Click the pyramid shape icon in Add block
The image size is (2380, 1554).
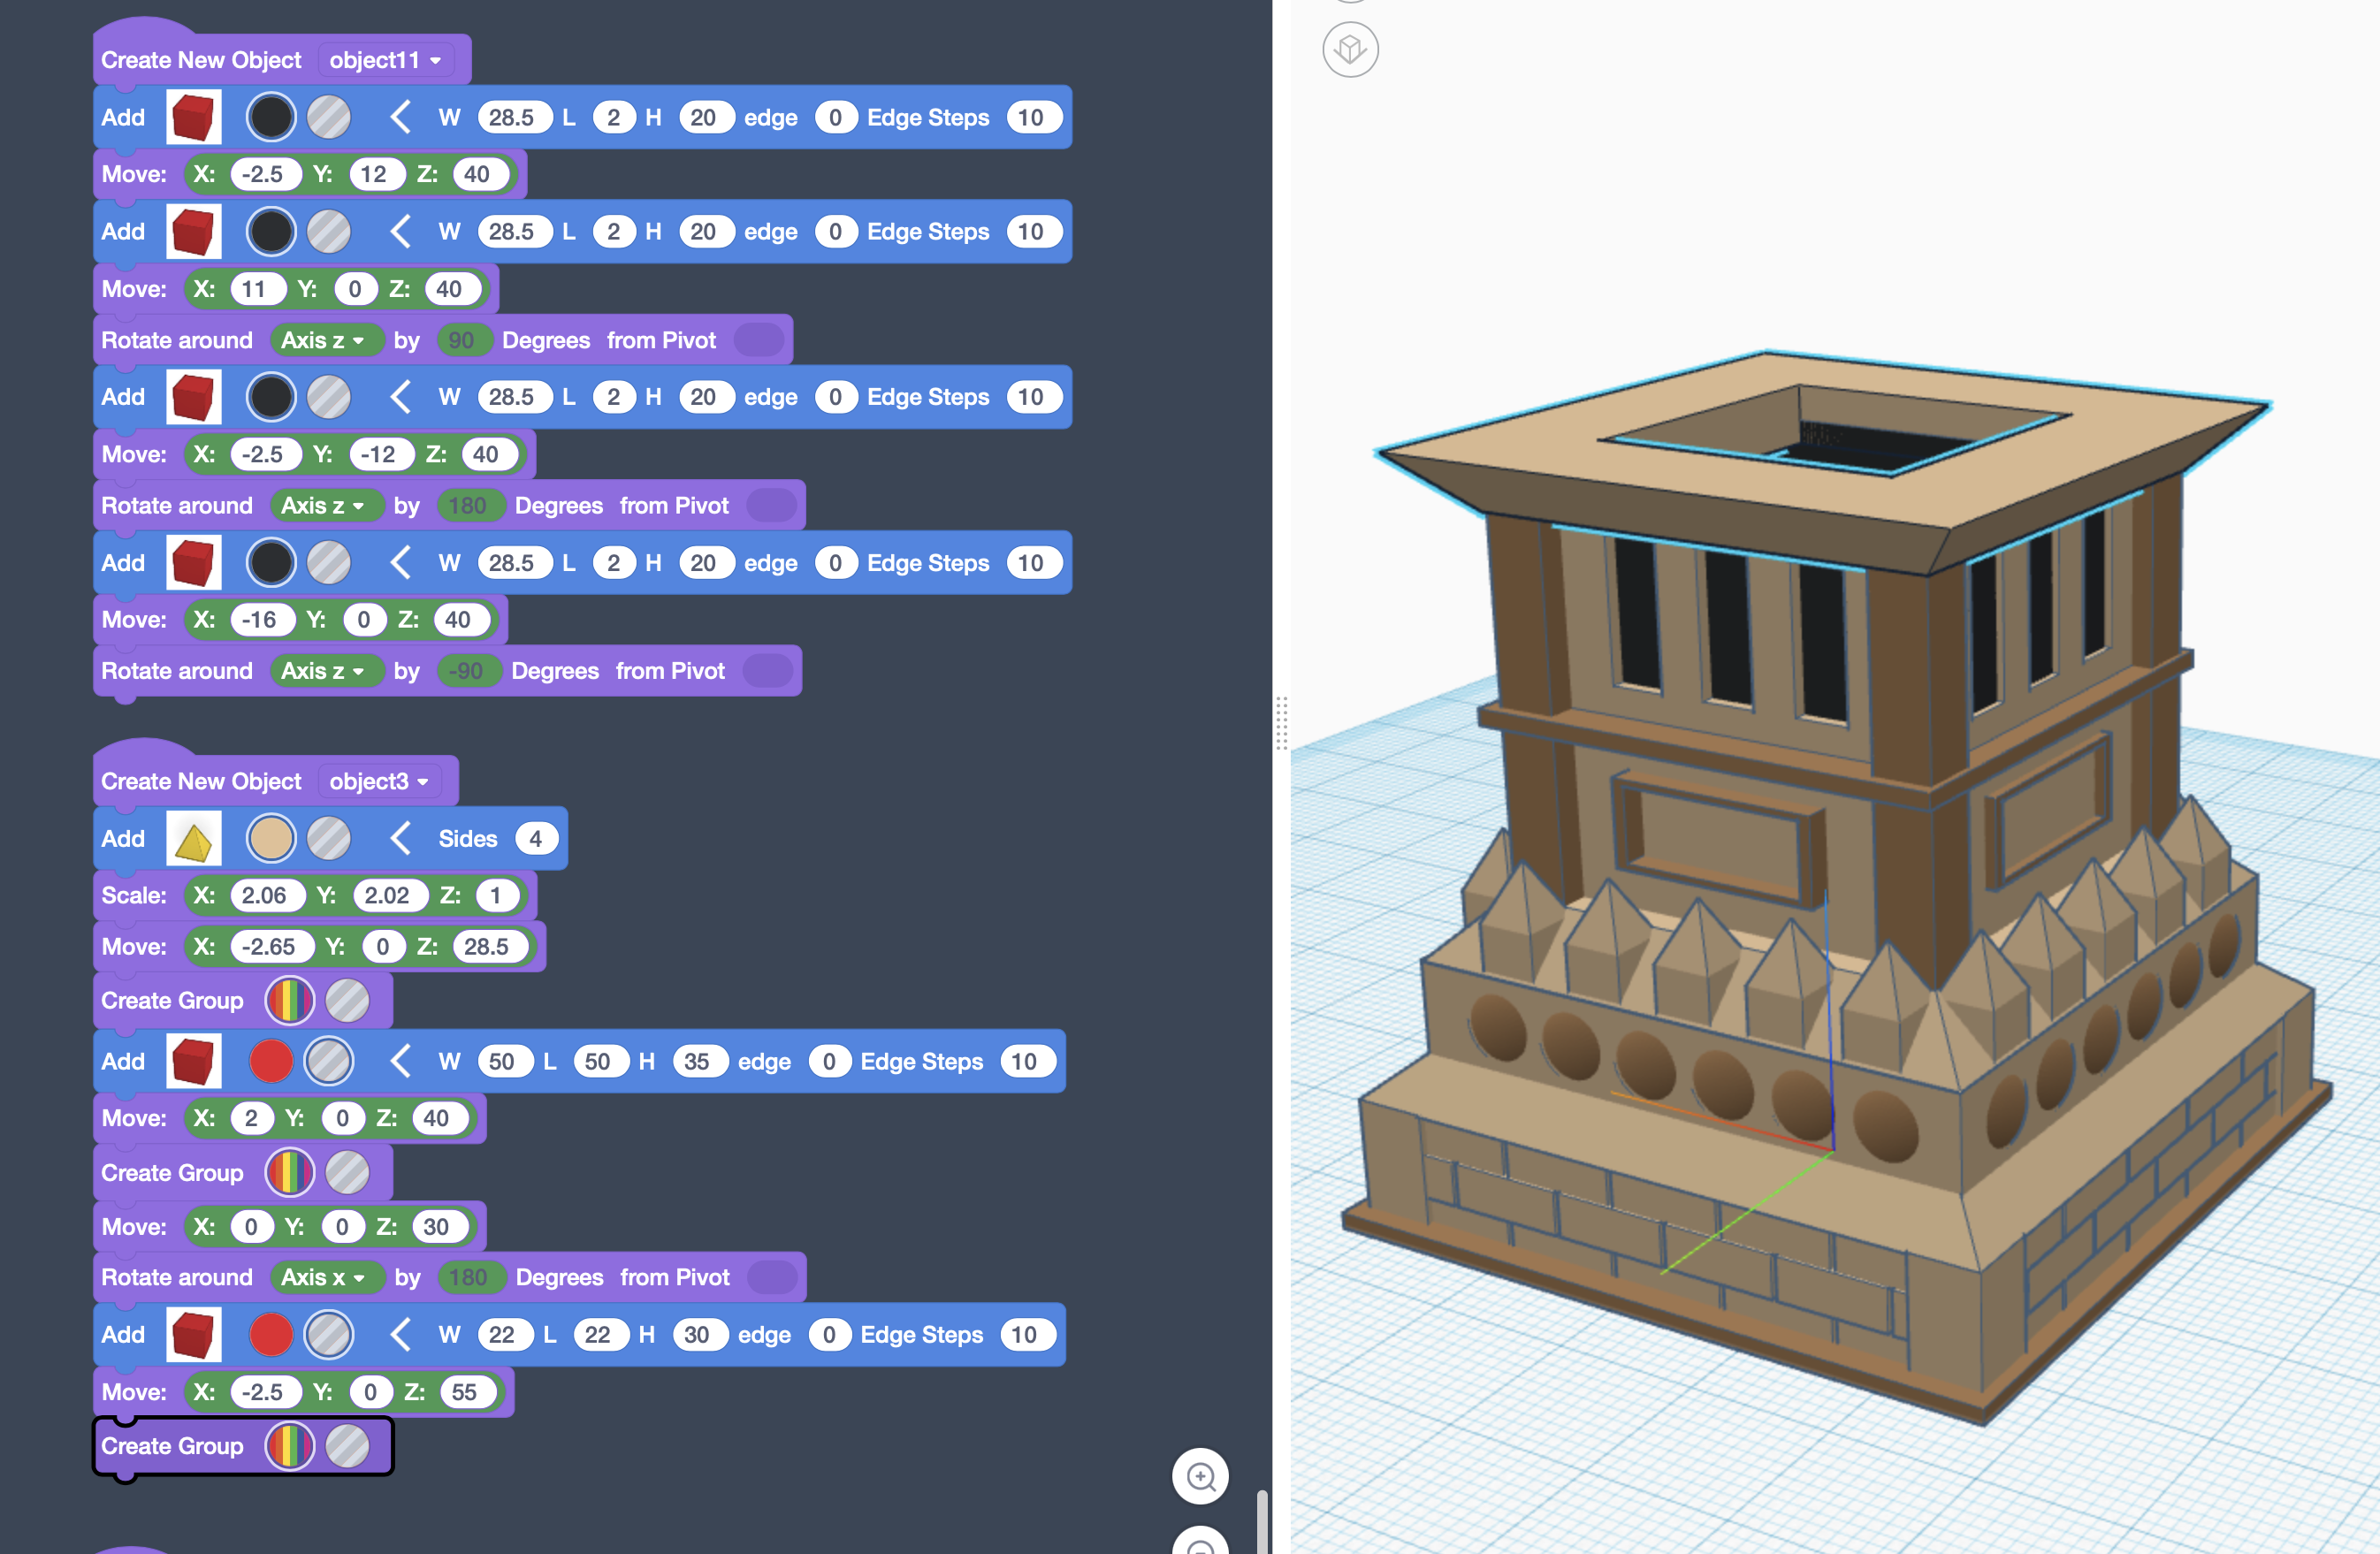pos(193,839)
